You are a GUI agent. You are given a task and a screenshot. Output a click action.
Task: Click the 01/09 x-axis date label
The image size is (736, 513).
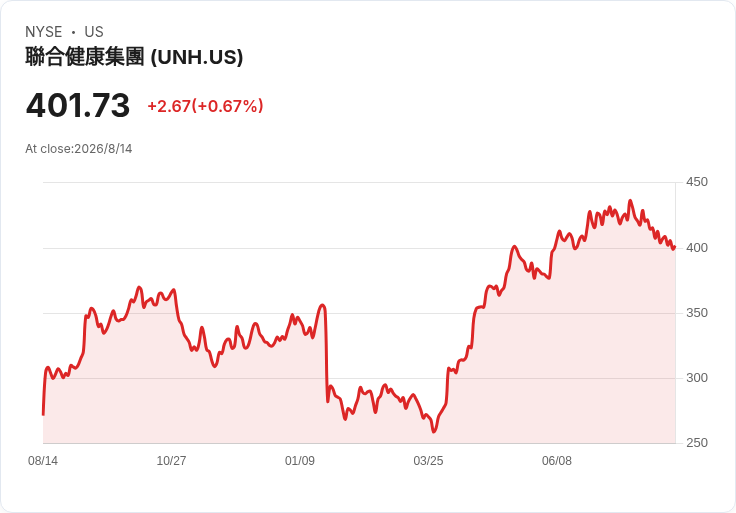[x=300, y=461]
